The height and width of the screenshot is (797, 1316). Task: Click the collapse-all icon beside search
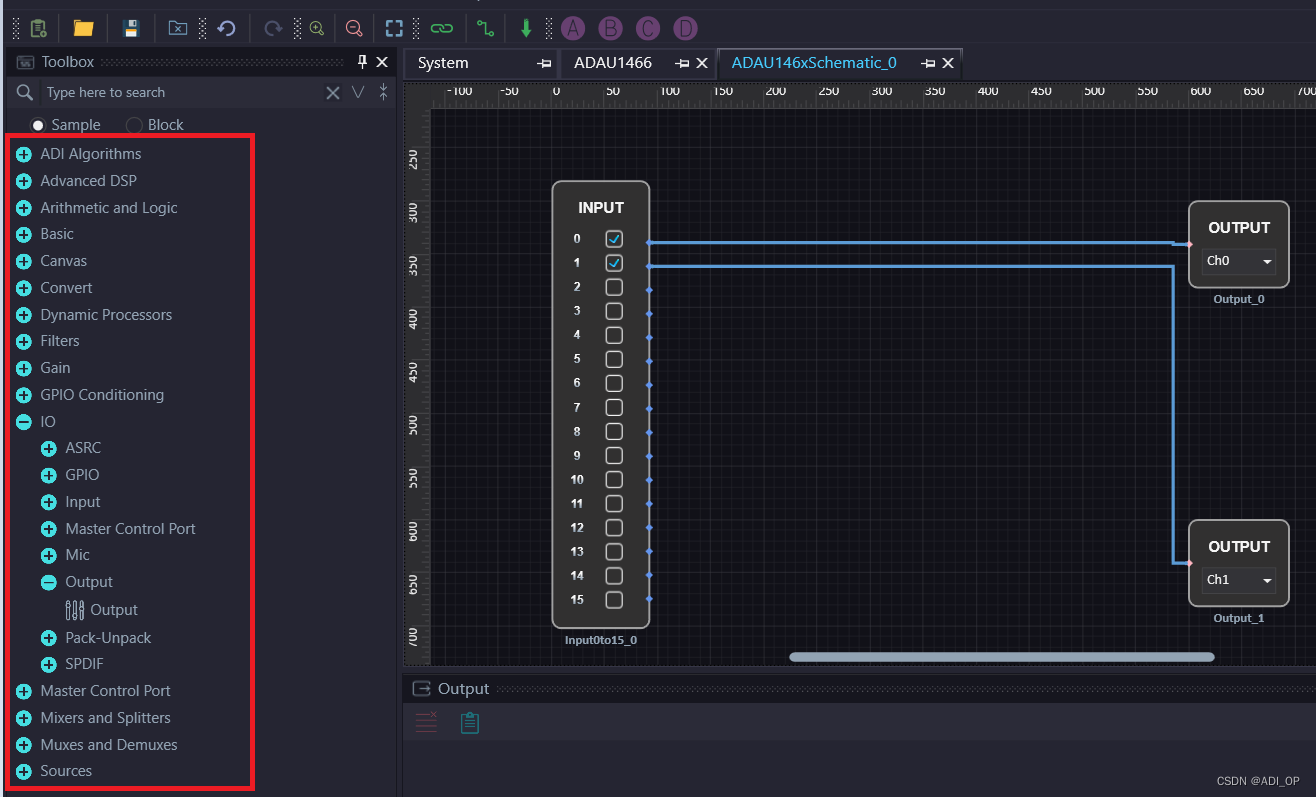pos(383,92)
